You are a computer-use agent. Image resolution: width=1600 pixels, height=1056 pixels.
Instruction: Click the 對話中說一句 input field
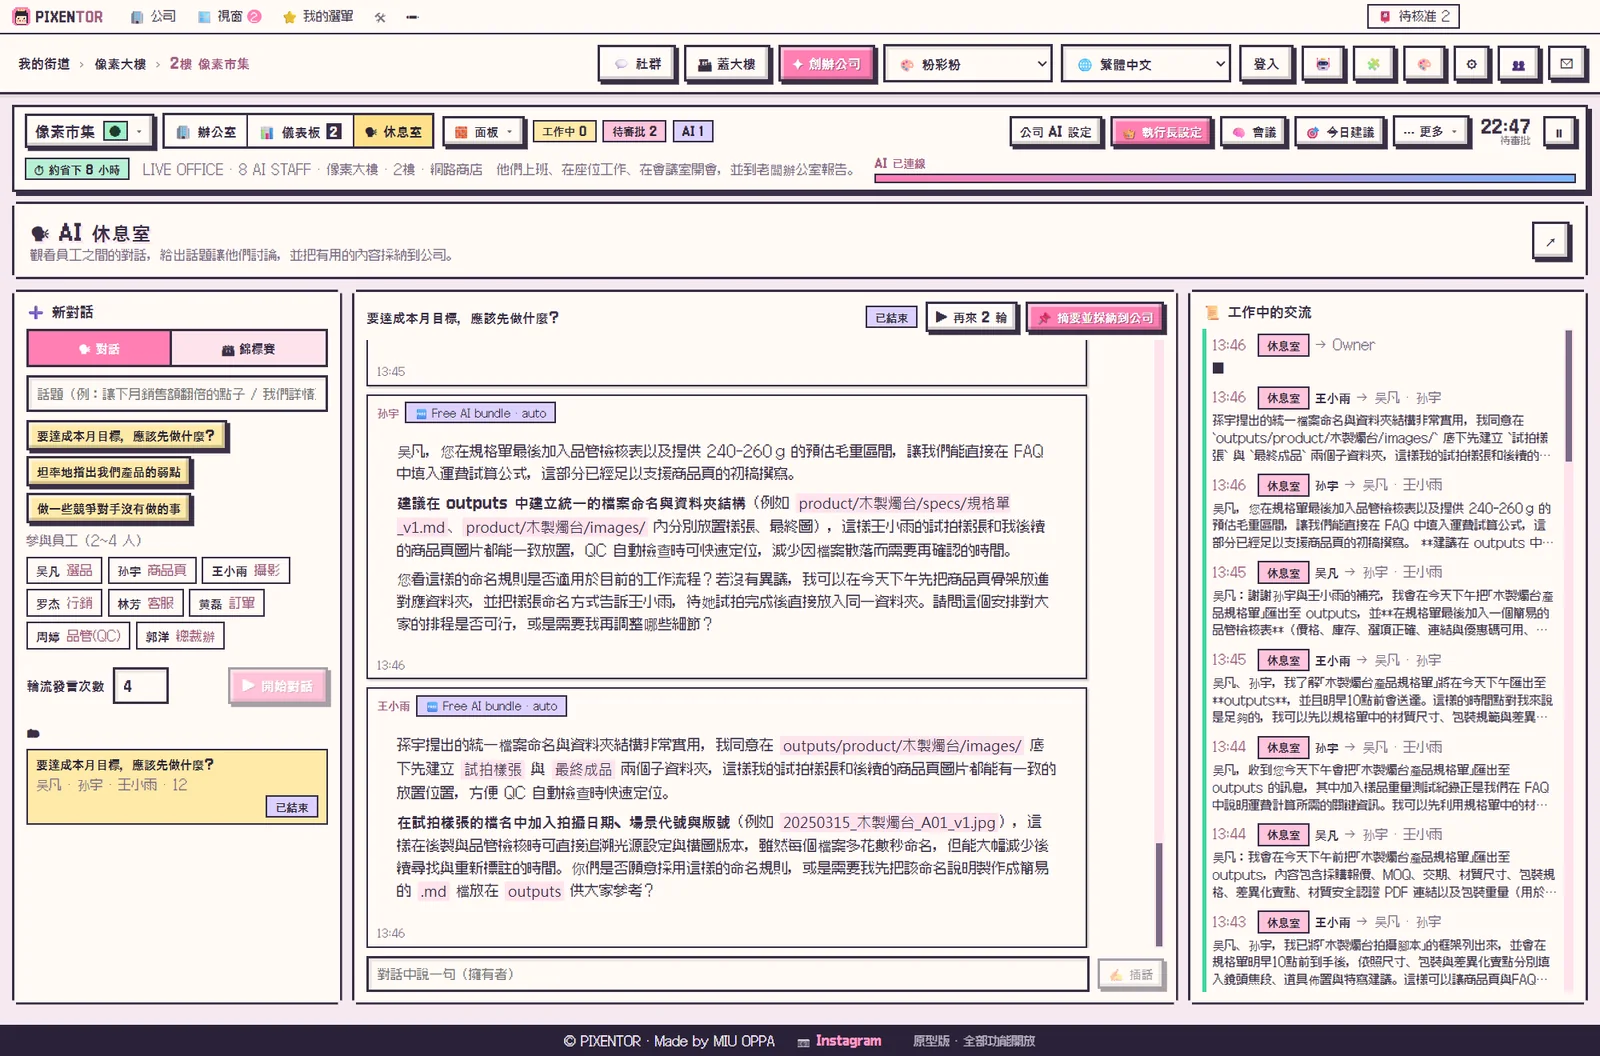pos(728,974)
